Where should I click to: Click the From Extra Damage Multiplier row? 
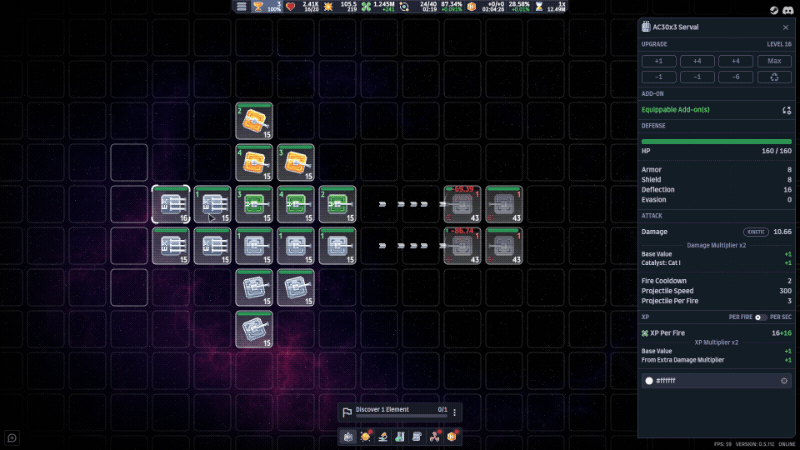(x=716, y=360)
